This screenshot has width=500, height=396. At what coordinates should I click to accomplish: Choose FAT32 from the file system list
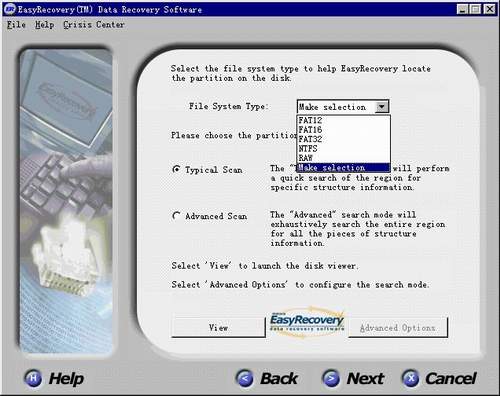(343, 139)
